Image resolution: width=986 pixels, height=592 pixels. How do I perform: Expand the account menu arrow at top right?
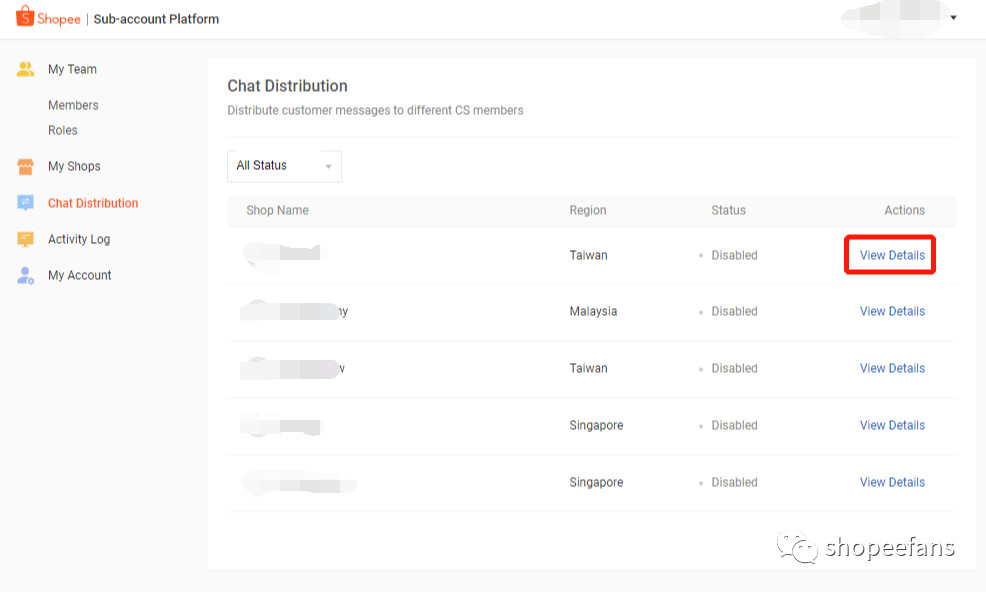click(953, 18)
